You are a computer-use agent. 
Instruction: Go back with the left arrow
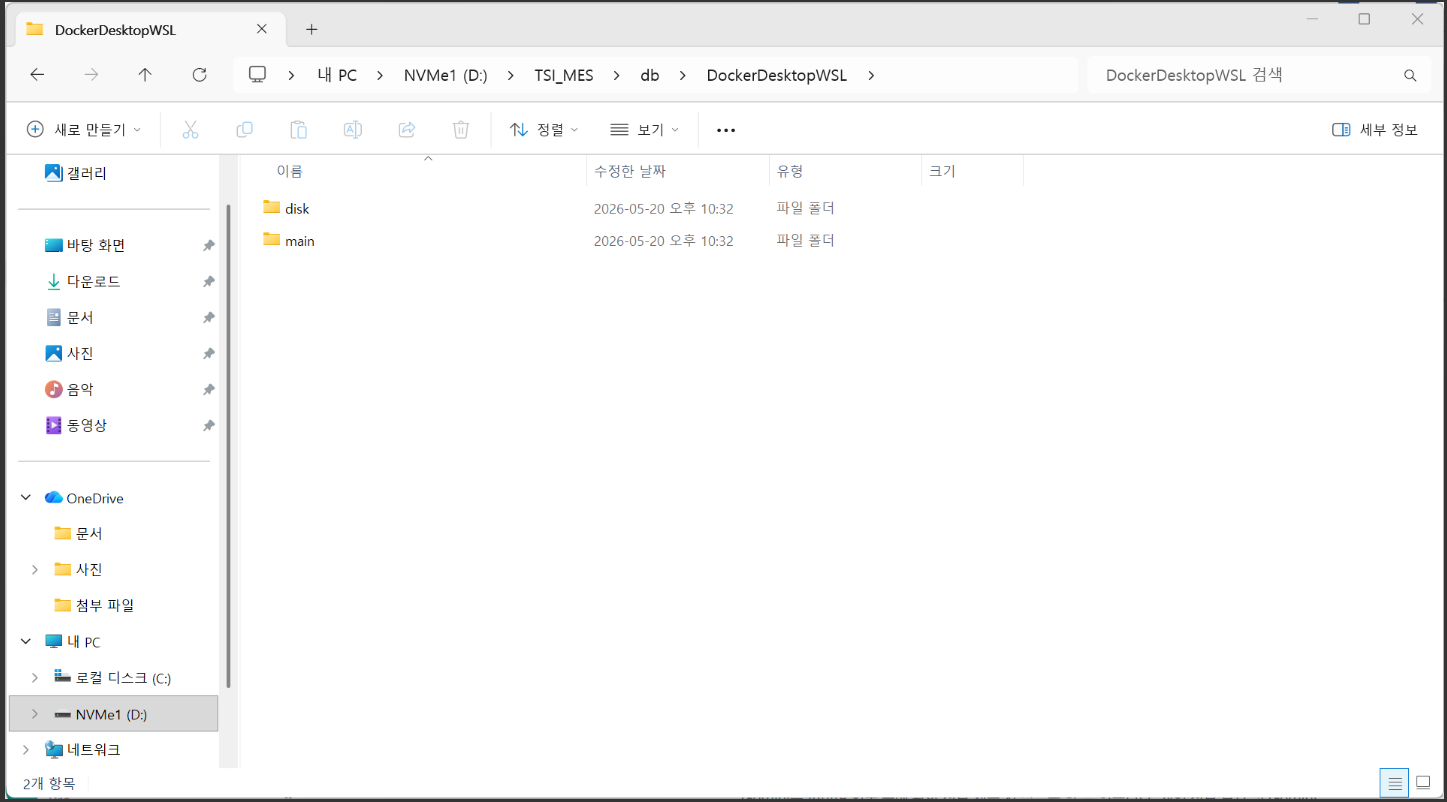click(37, 75)
